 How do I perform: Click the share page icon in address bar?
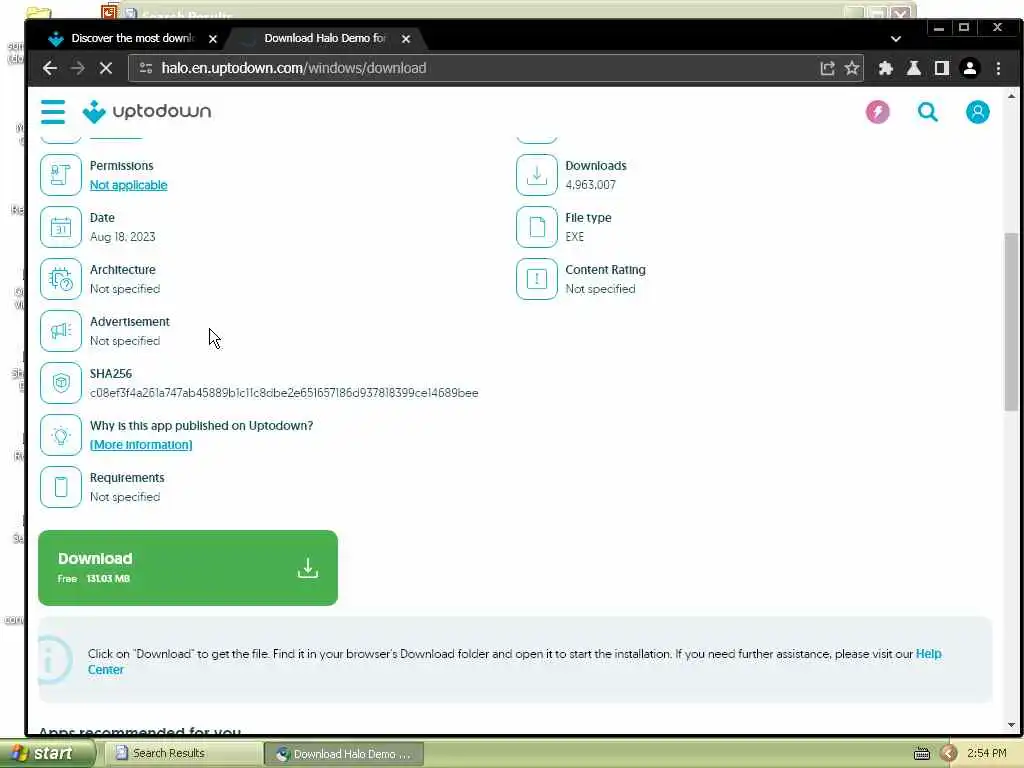coord(827,68)
